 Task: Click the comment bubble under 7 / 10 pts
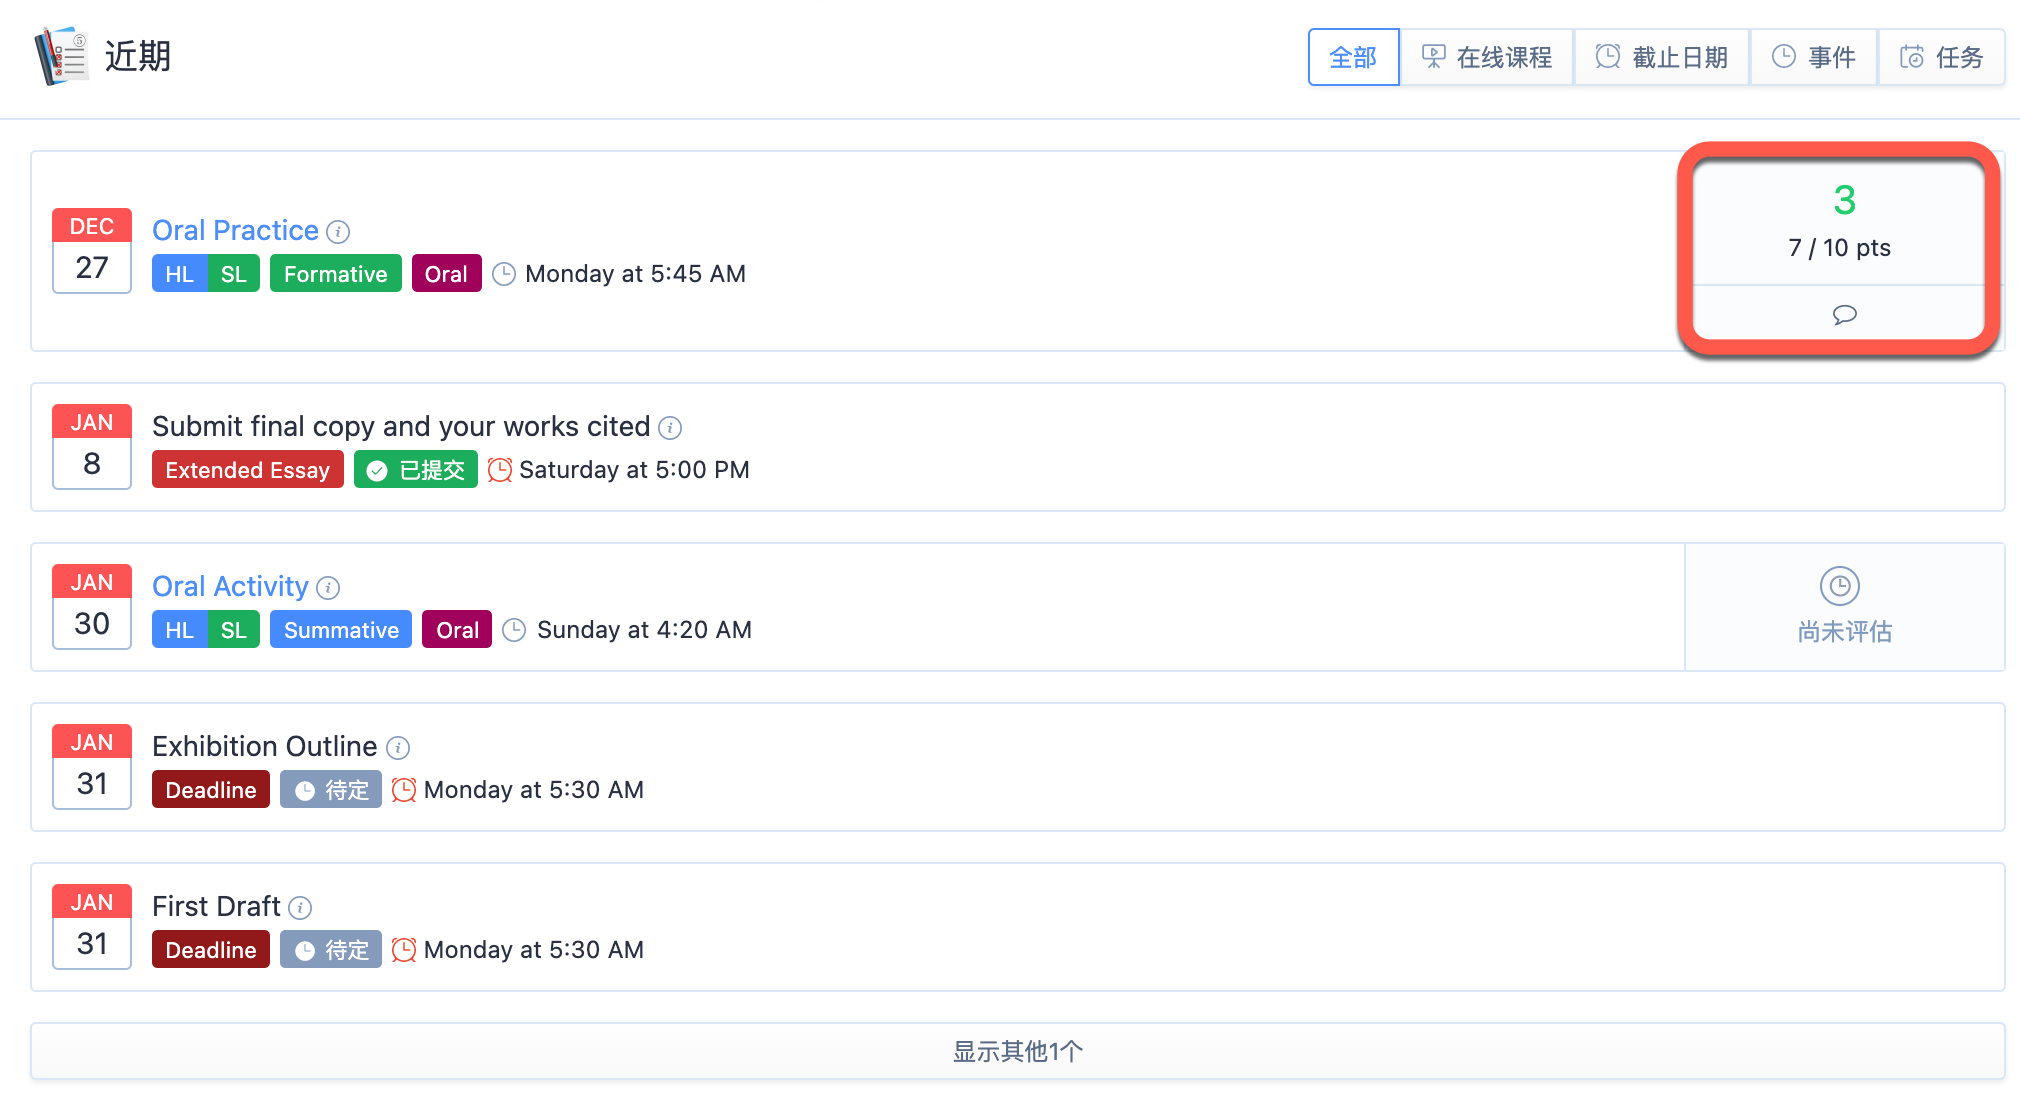pos(1844,315)
